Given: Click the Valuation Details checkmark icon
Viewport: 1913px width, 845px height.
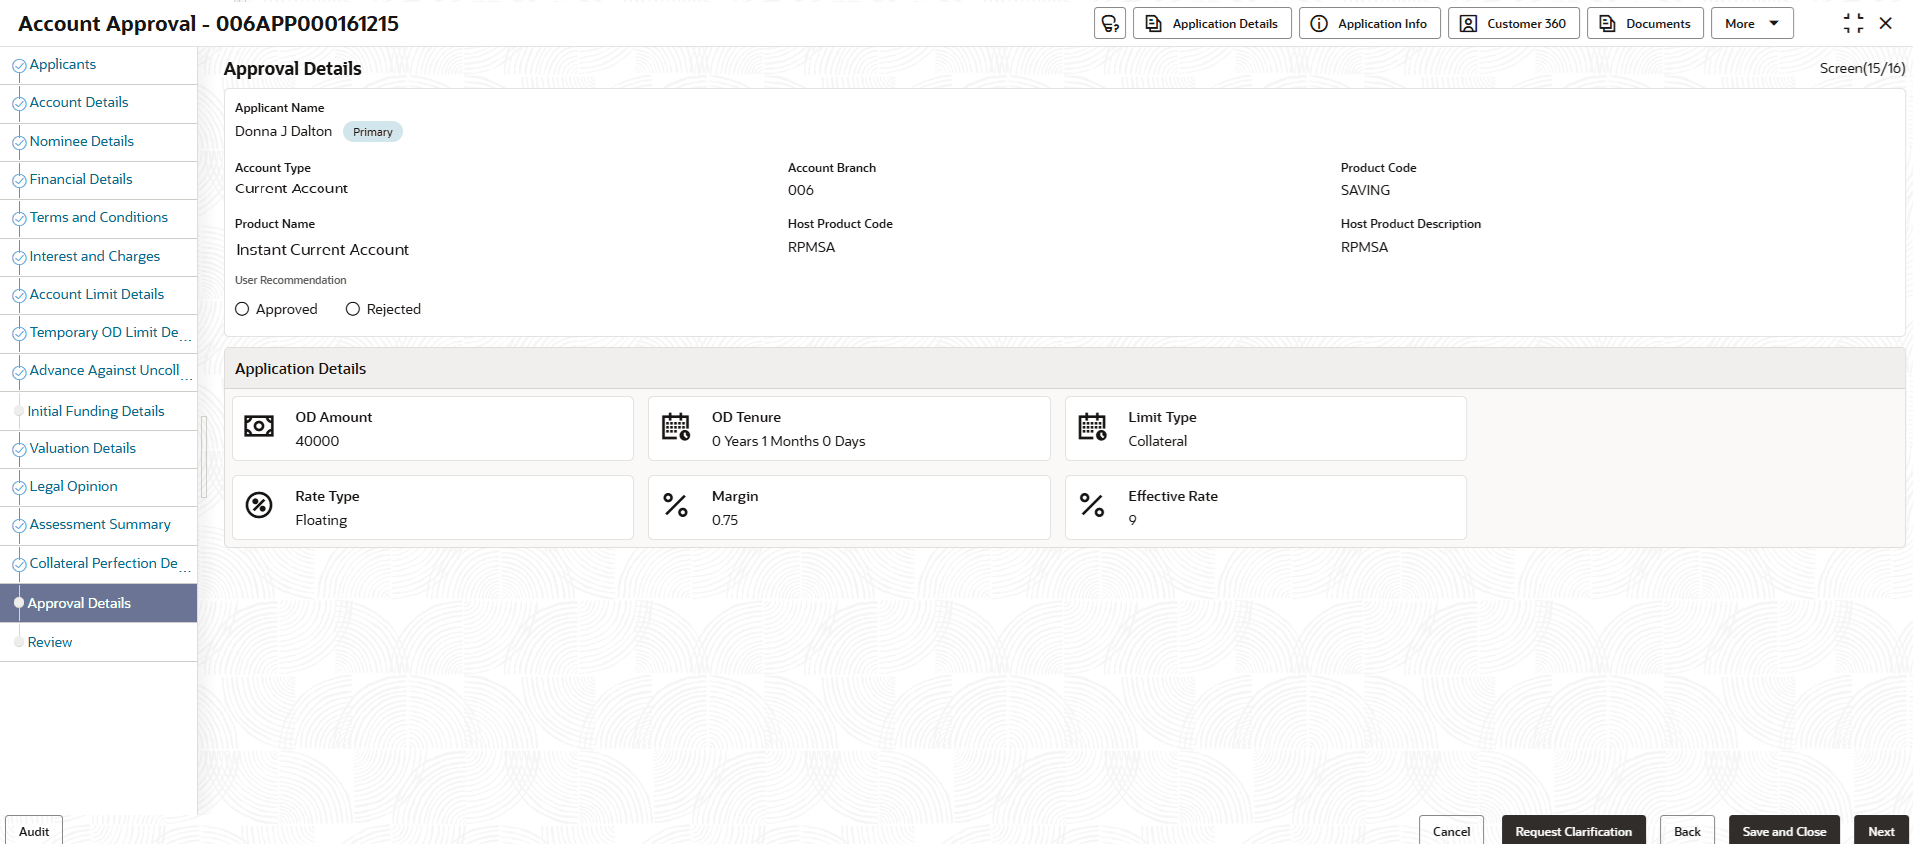Looking at the screenshot, I should pos(19,450).
